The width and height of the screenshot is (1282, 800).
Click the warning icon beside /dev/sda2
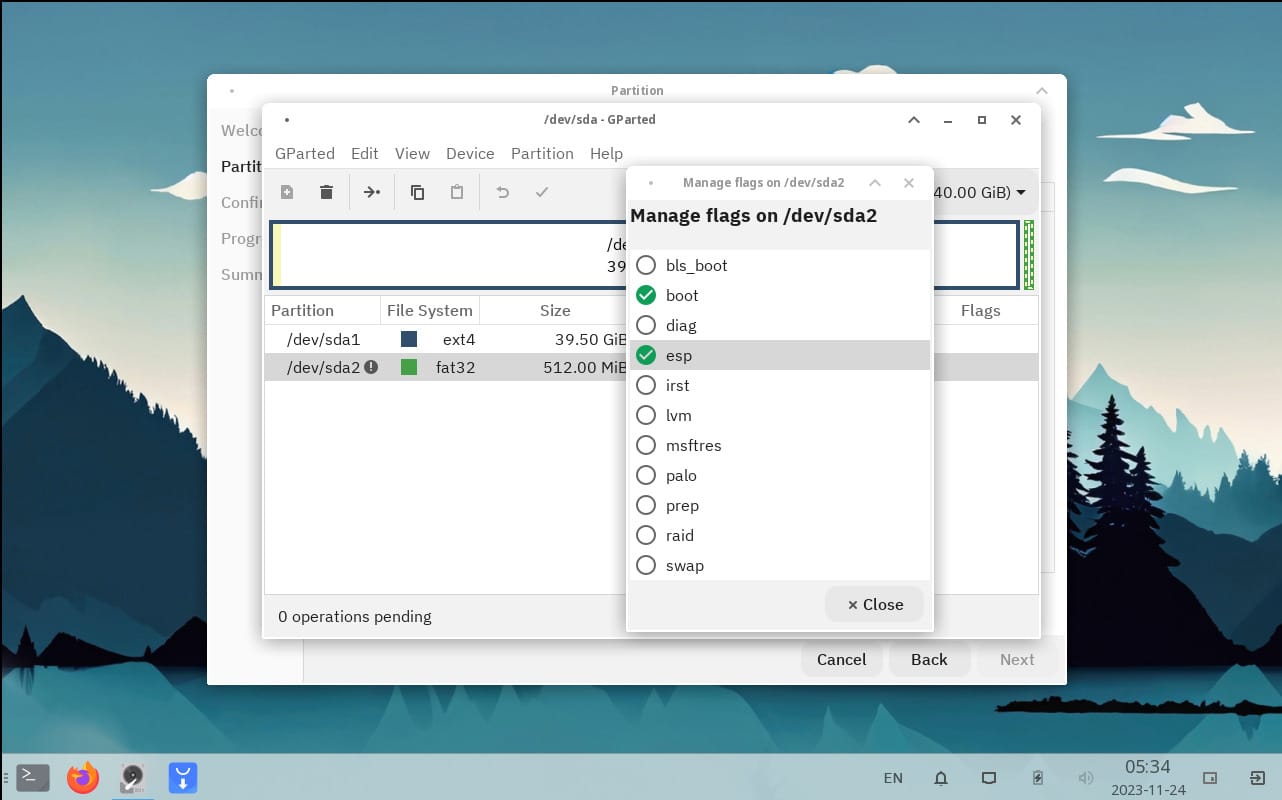(x=369, y=367)
